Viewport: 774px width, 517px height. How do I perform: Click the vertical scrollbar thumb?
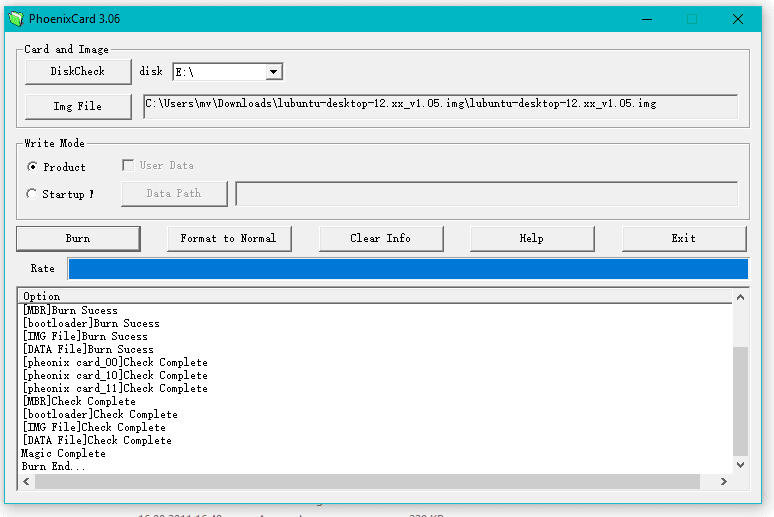[740, 401]
